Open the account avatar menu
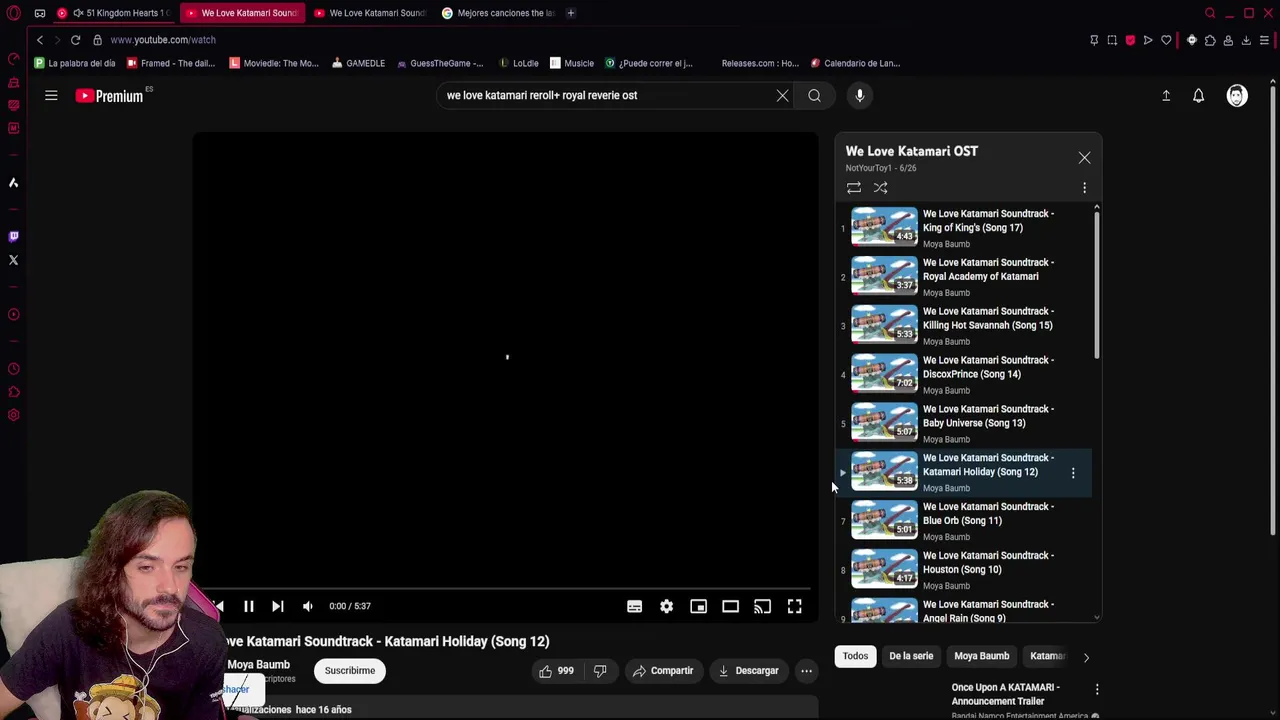Image resolution: width=1280 pixels, height=720 pixels. coord(1237,96)
